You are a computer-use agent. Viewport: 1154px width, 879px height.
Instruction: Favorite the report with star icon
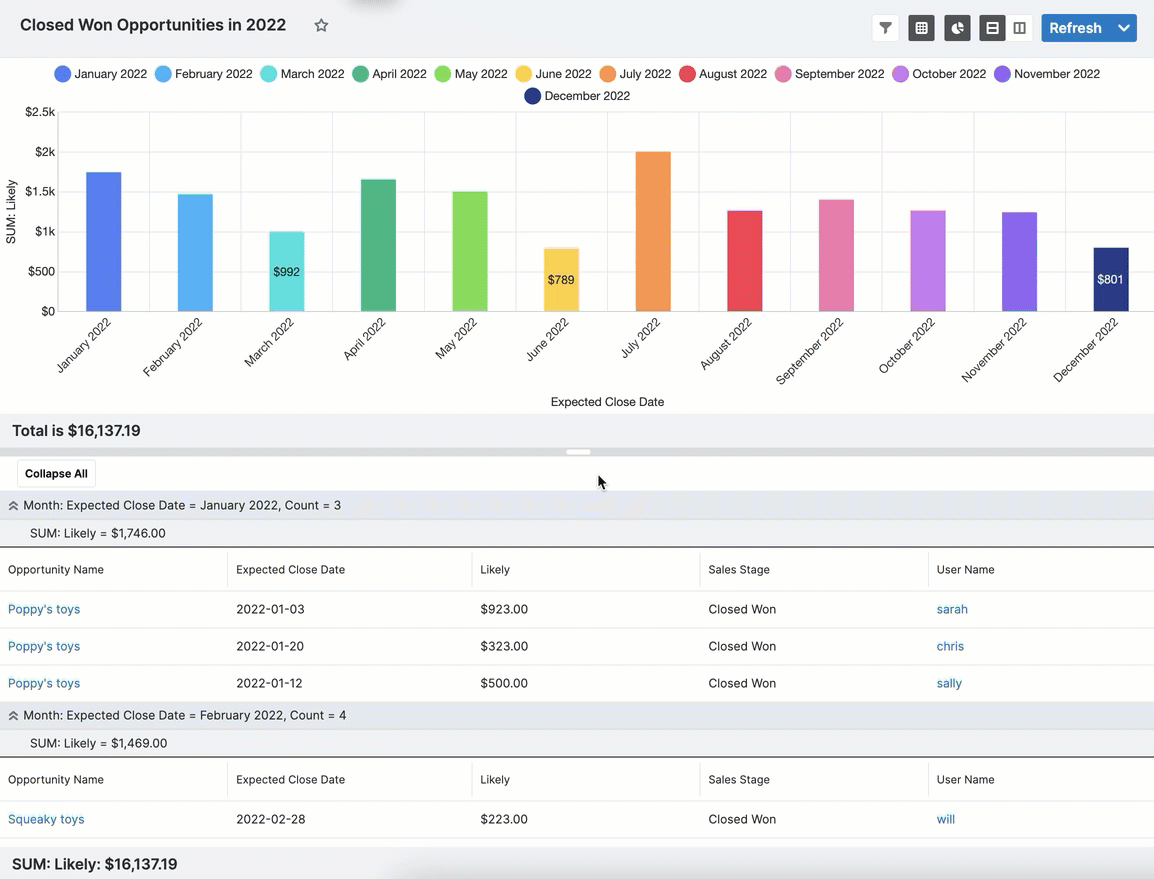321,26
